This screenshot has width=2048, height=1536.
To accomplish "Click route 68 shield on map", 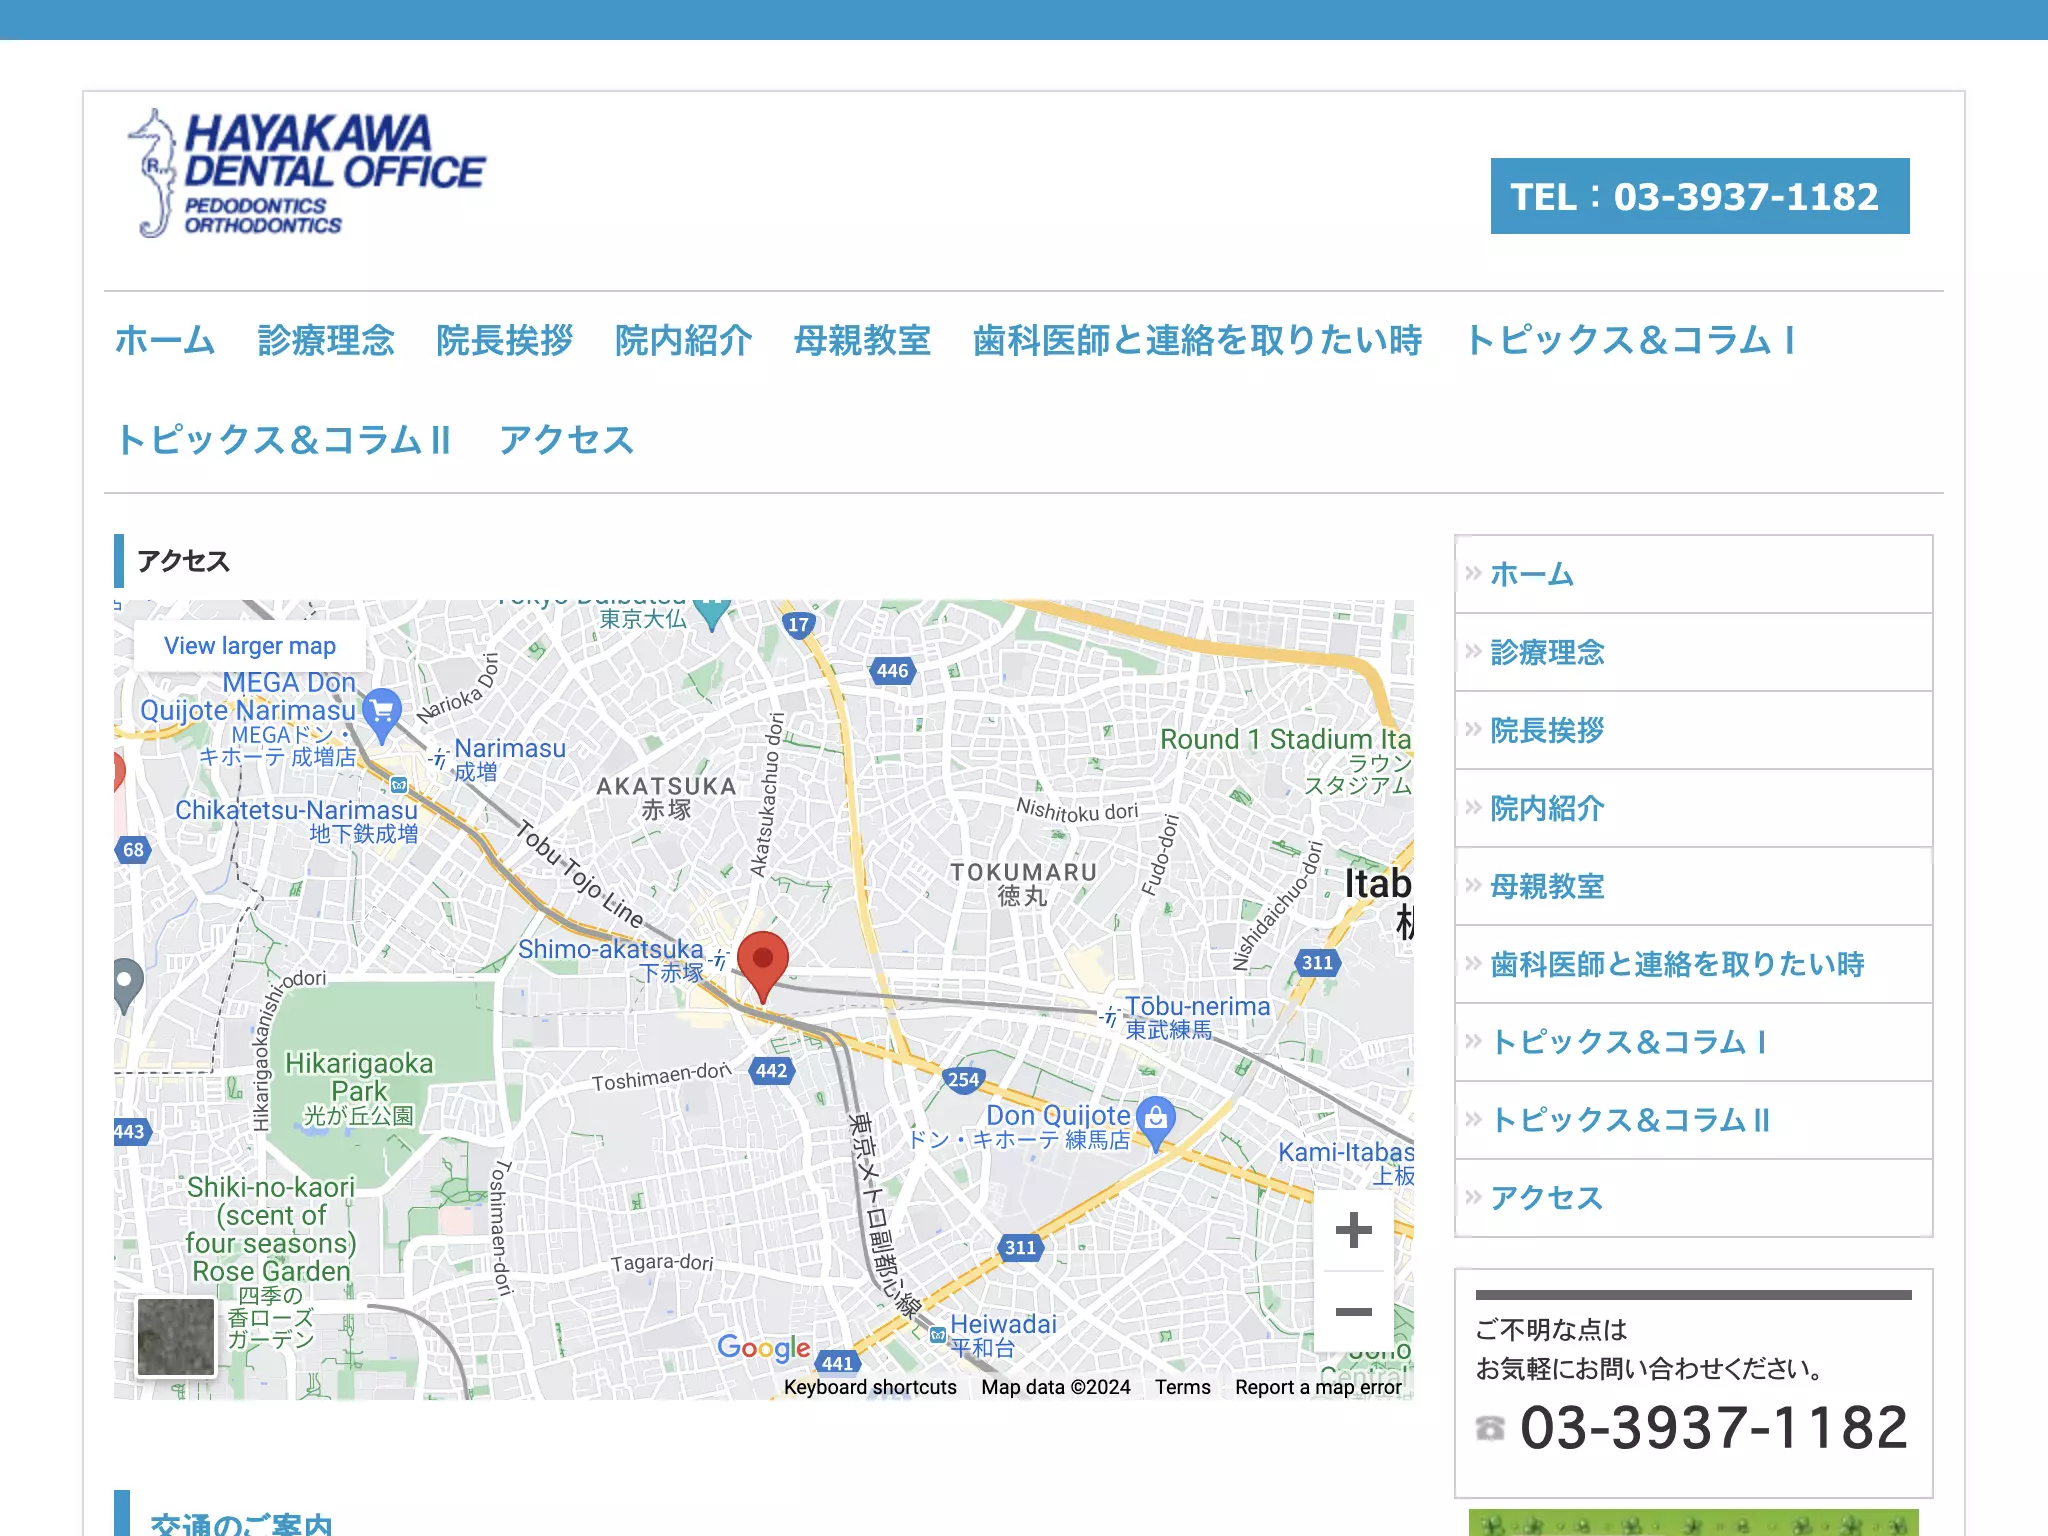I will [x=132, y=850].
